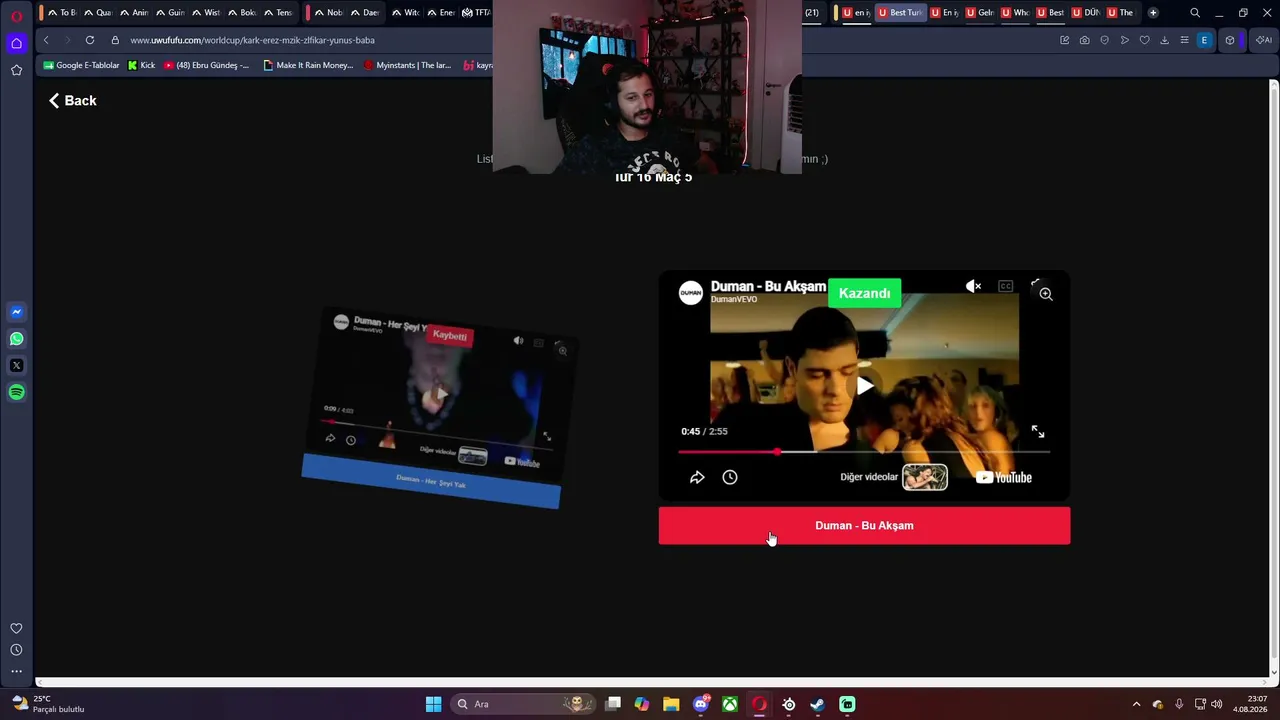The image size is (1280, 720).
Task: Open a new browser tab
Action: (1153, 13)
